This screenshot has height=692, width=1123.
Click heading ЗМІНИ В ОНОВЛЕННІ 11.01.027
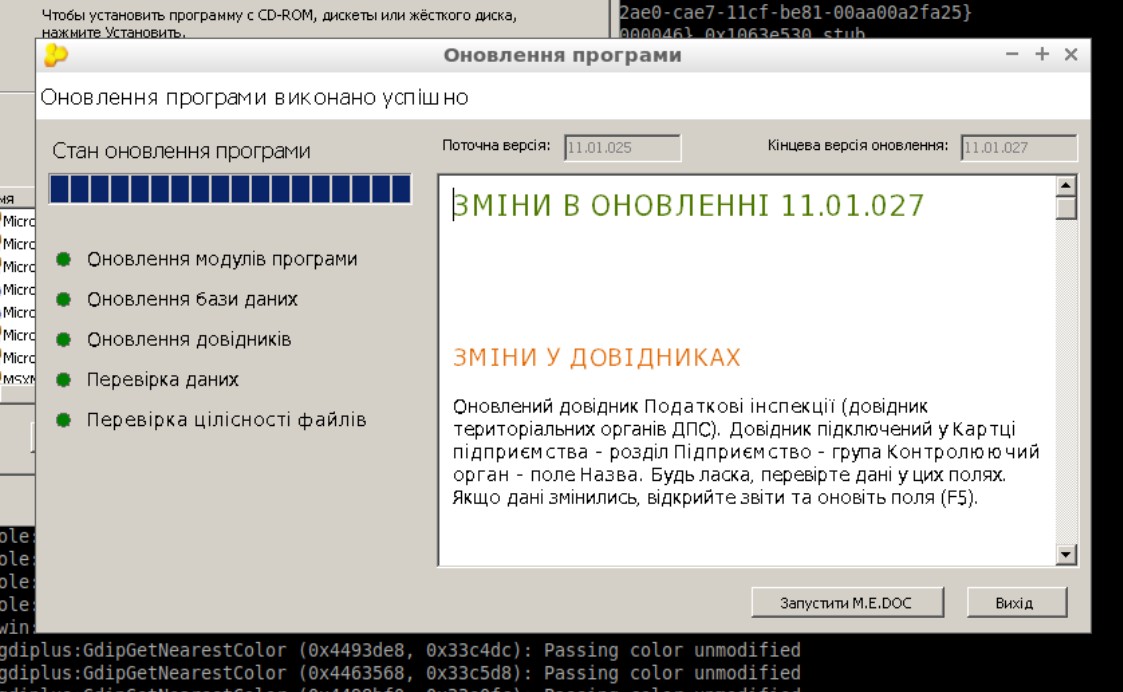tap(688, 206)
